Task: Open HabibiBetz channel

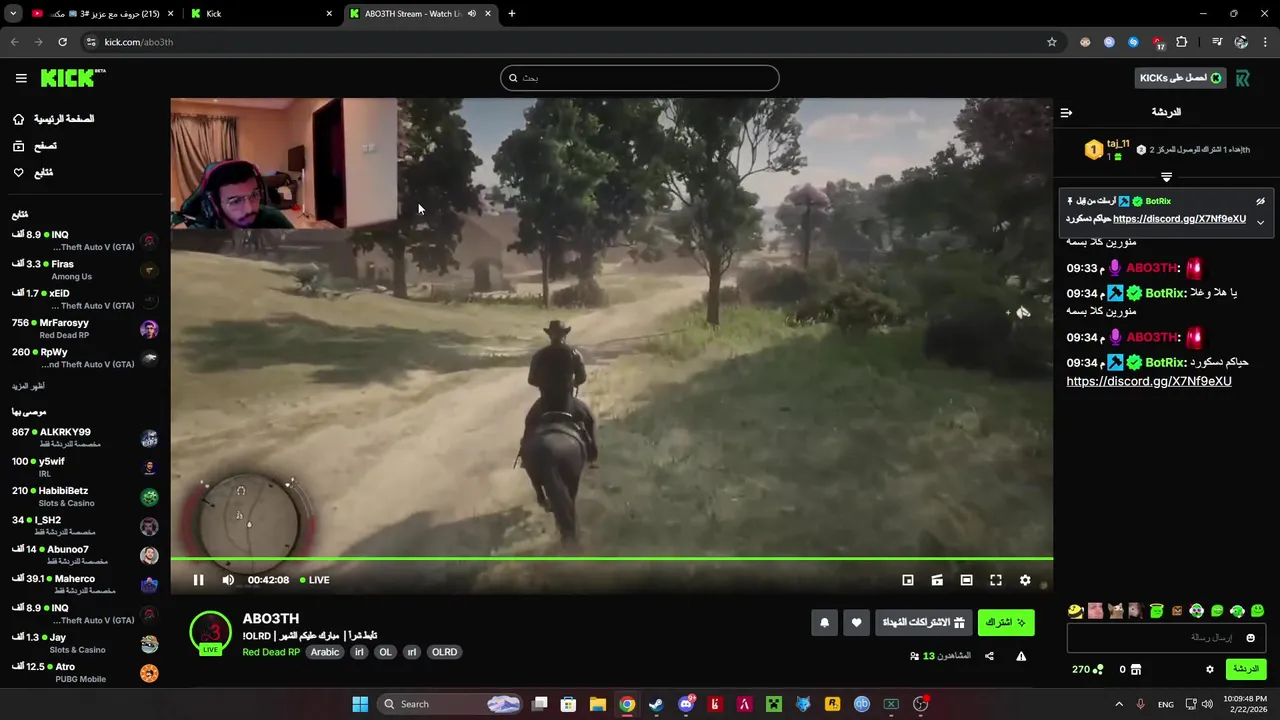Action: pyautogui.click(x=84, y=497)
